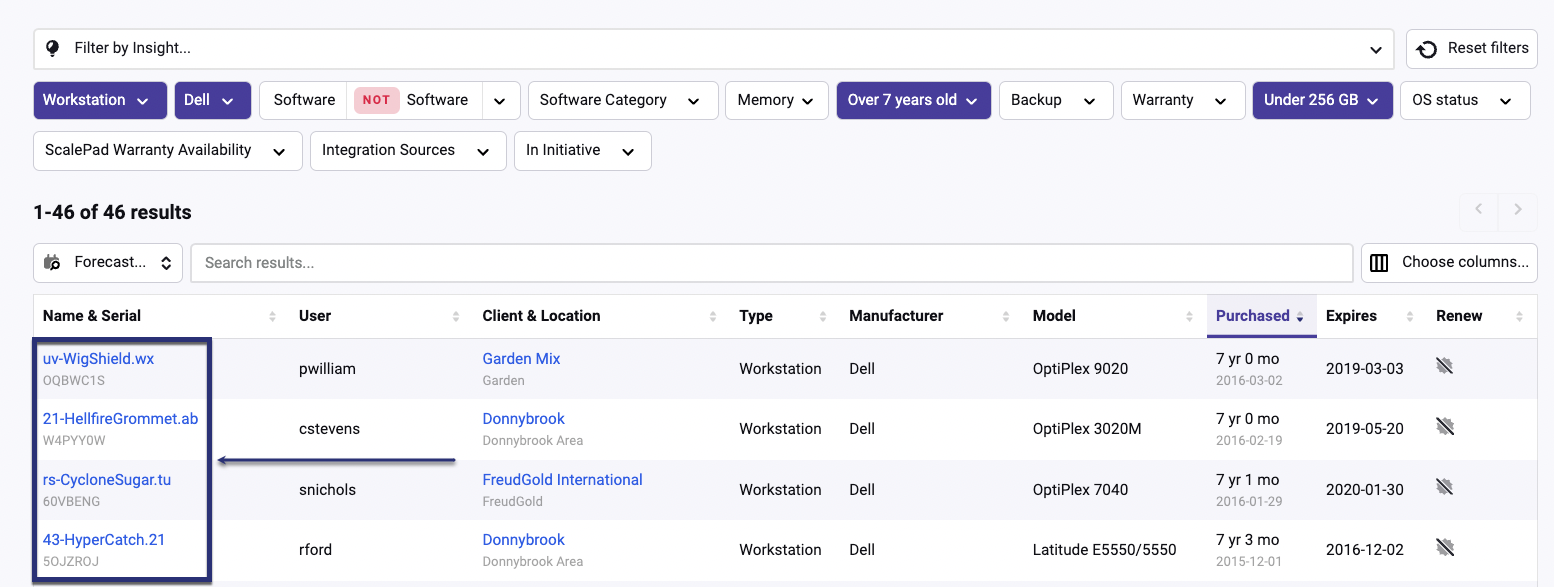The width and height of the screenshot is (1554, 587).
Task: Click the Type column header
Action: [756, 316]
